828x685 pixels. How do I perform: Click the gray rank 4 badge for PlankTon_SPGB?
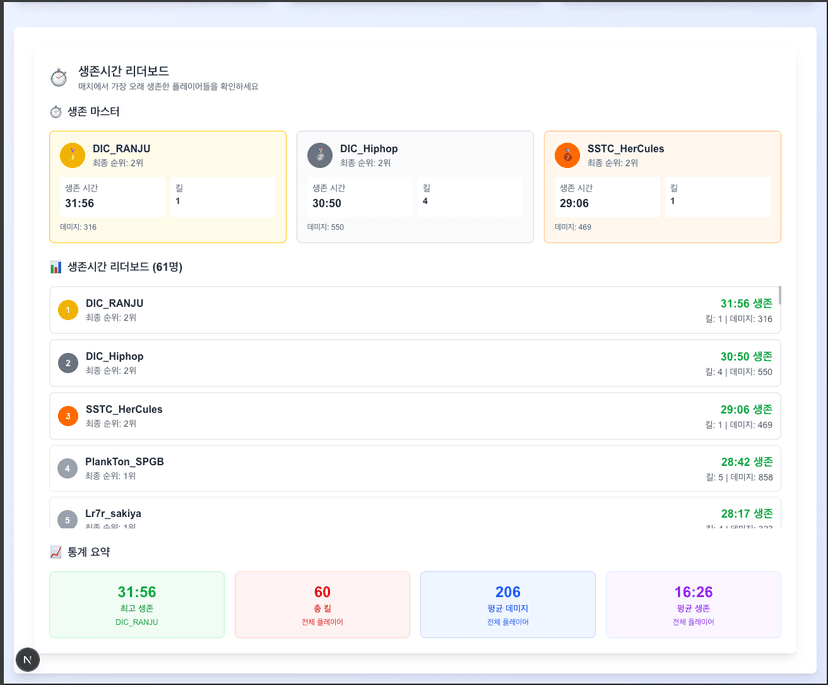(x=68, y=468)
